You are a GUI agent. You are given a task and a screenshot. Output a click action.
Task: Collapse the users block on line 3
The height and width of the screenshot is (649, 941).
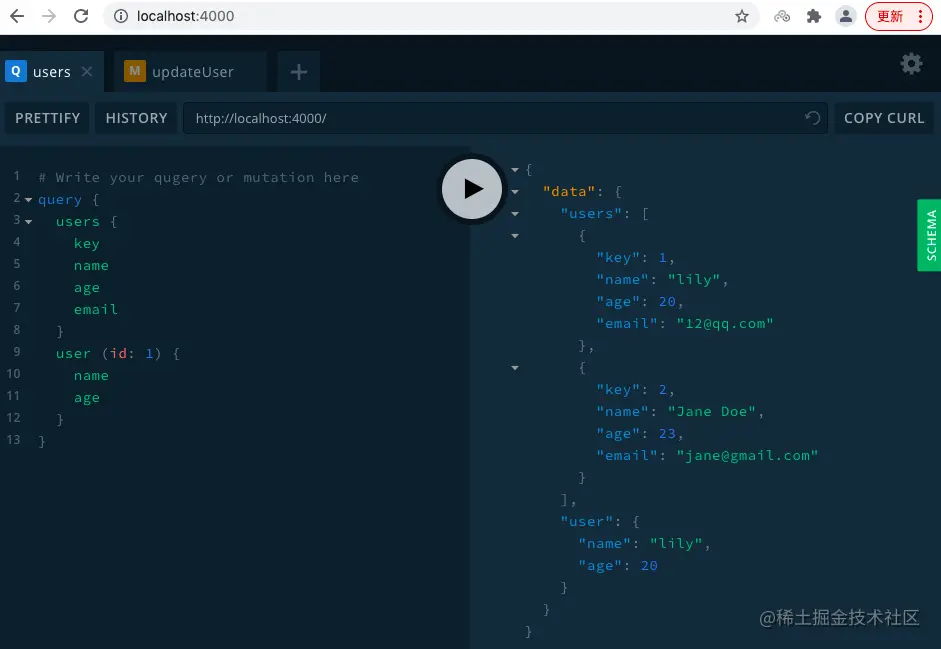(28, 222)
